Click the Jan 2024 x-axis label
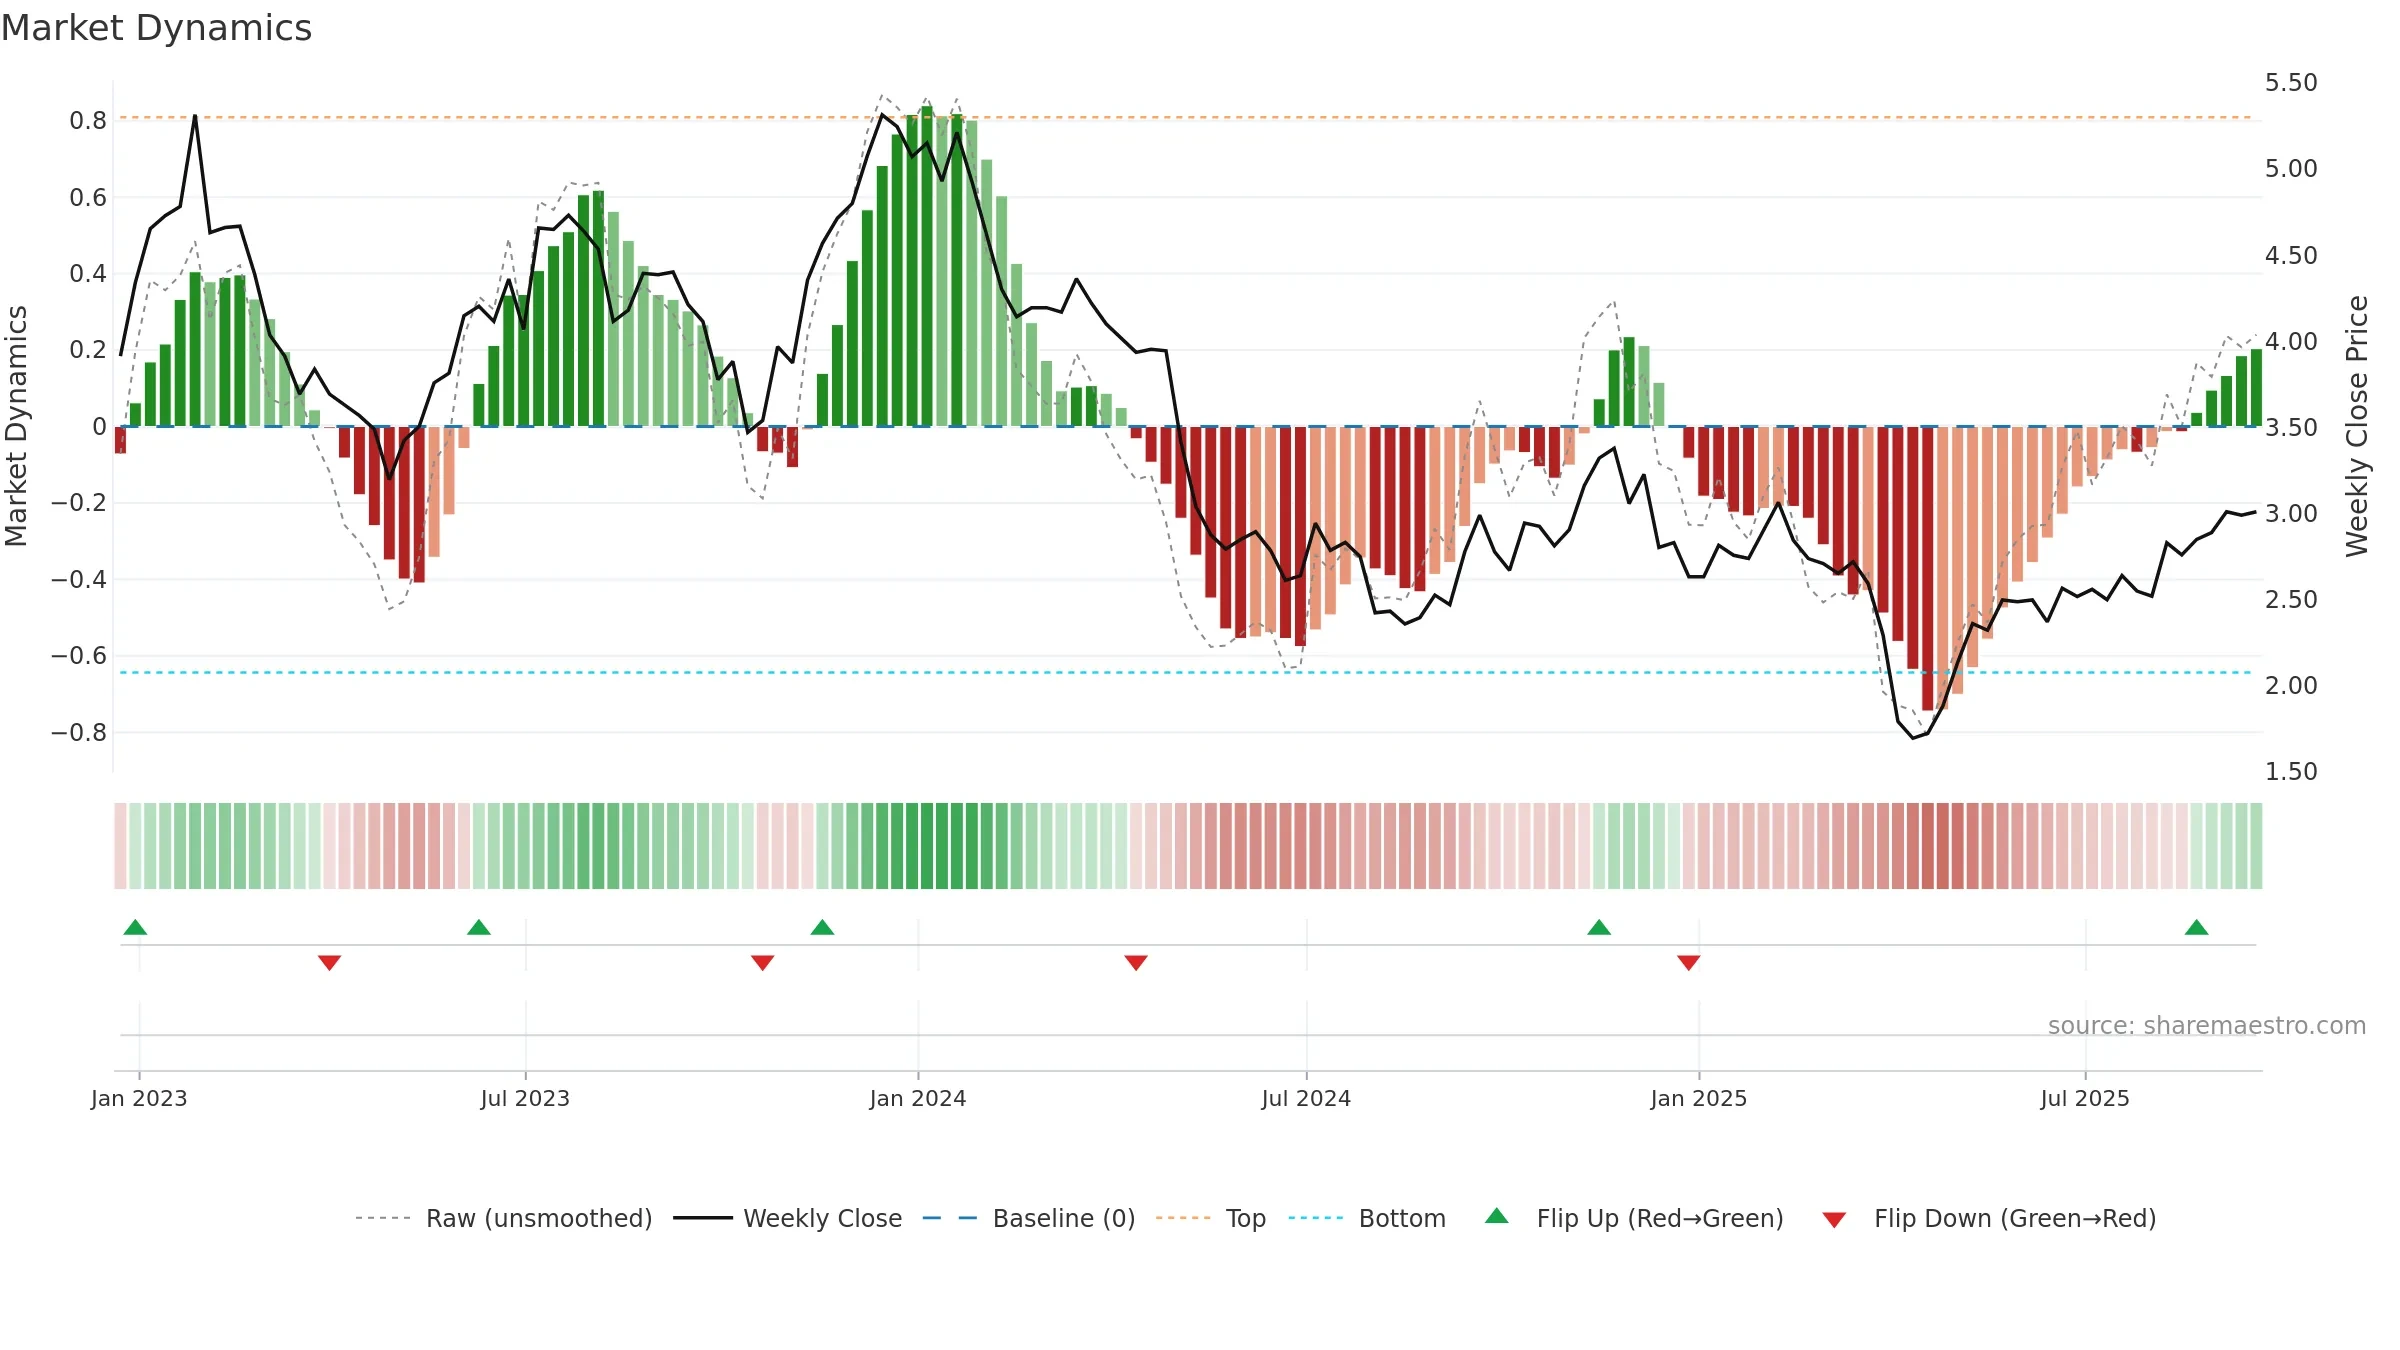This screenshot has height=1350, width=2400. point(918,1098)
